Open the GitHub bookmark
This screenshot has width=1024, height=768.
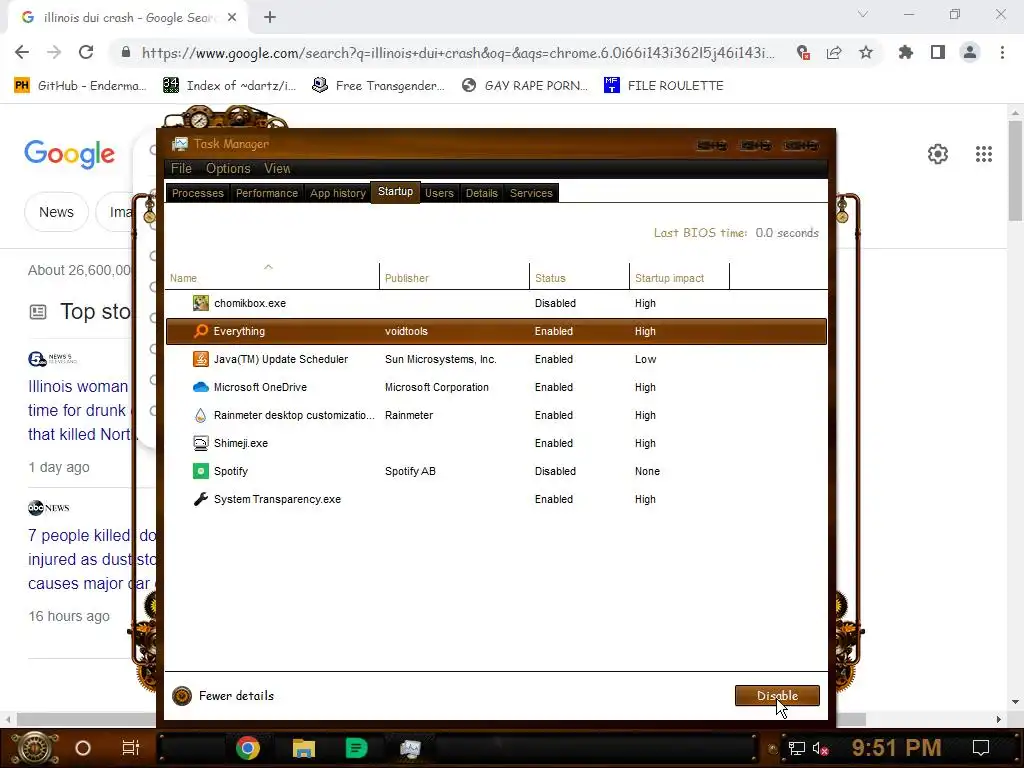click(79, 86)
